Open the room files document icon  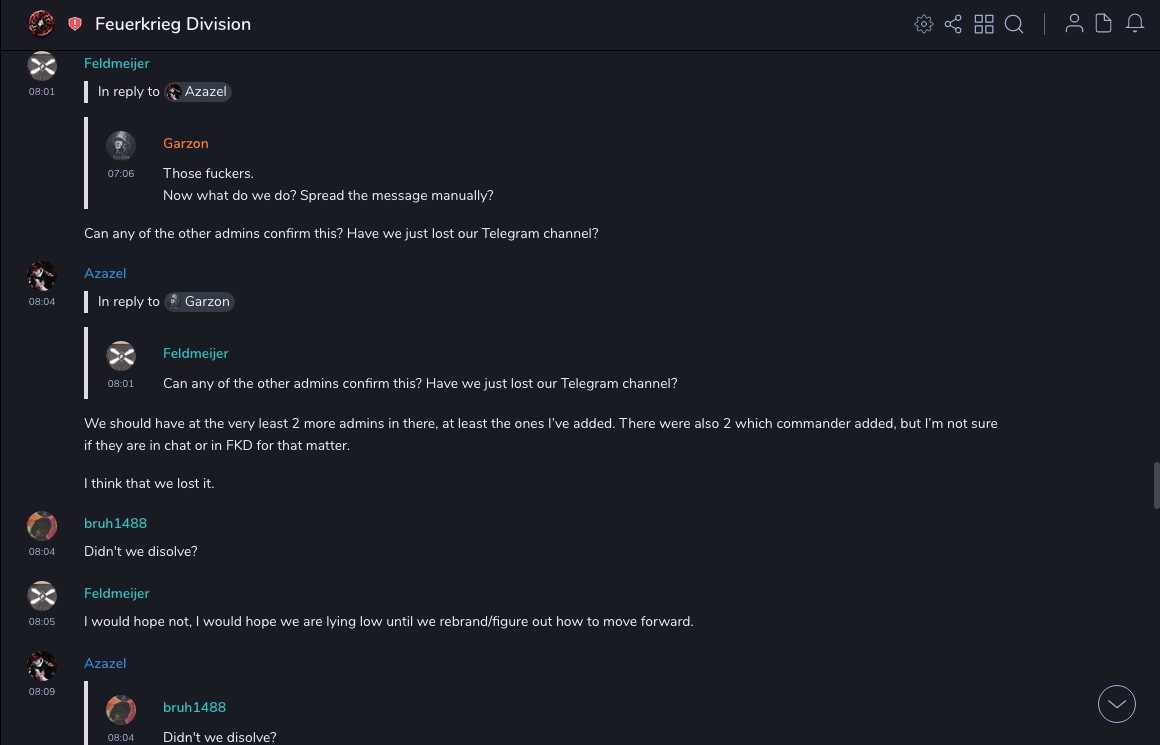[x=1104, y=24]
